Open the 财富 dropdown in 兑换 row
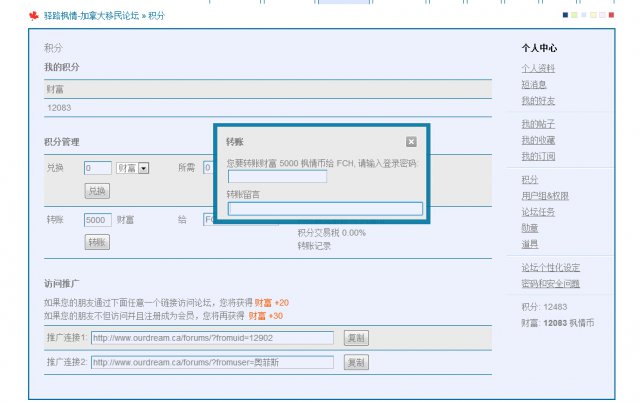The width and height of the screenshot is (640, 403). 133,168
